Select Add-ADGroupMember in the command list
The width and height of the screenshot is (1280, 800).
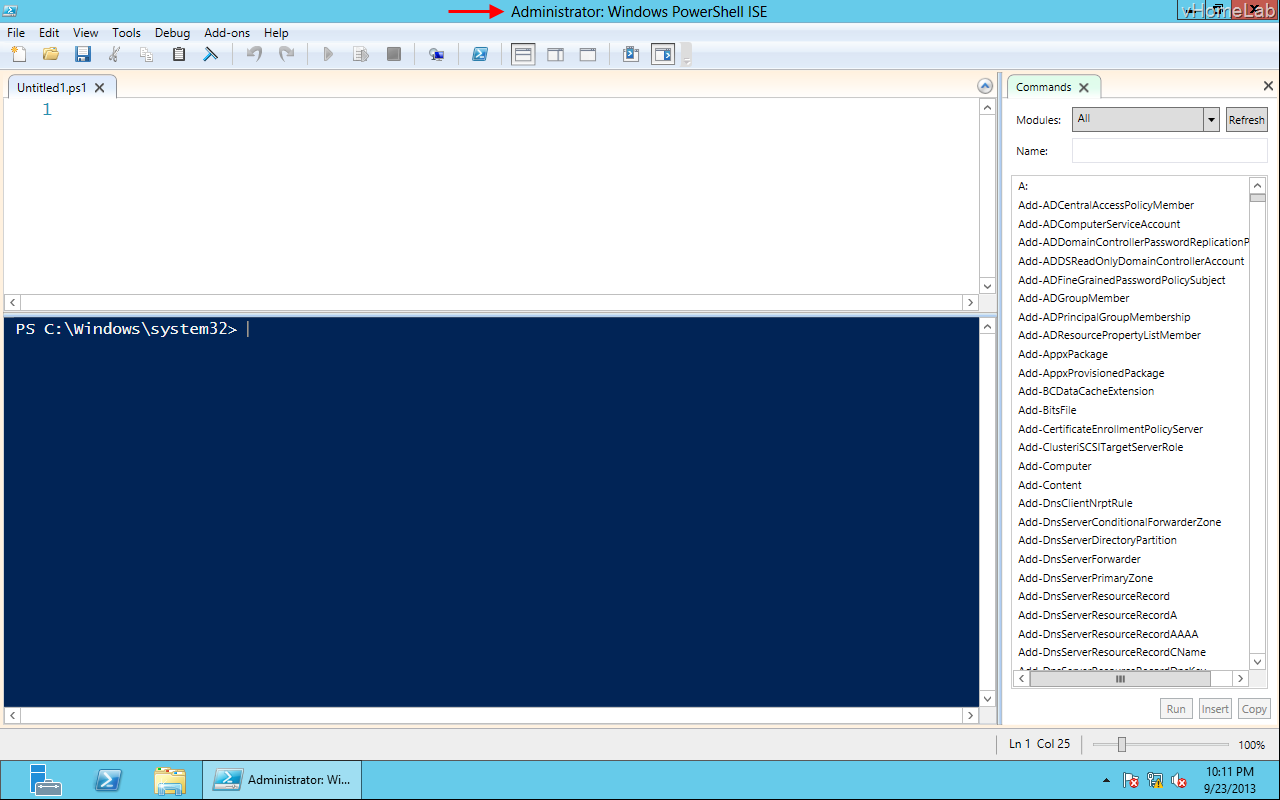pos(1074,298)
